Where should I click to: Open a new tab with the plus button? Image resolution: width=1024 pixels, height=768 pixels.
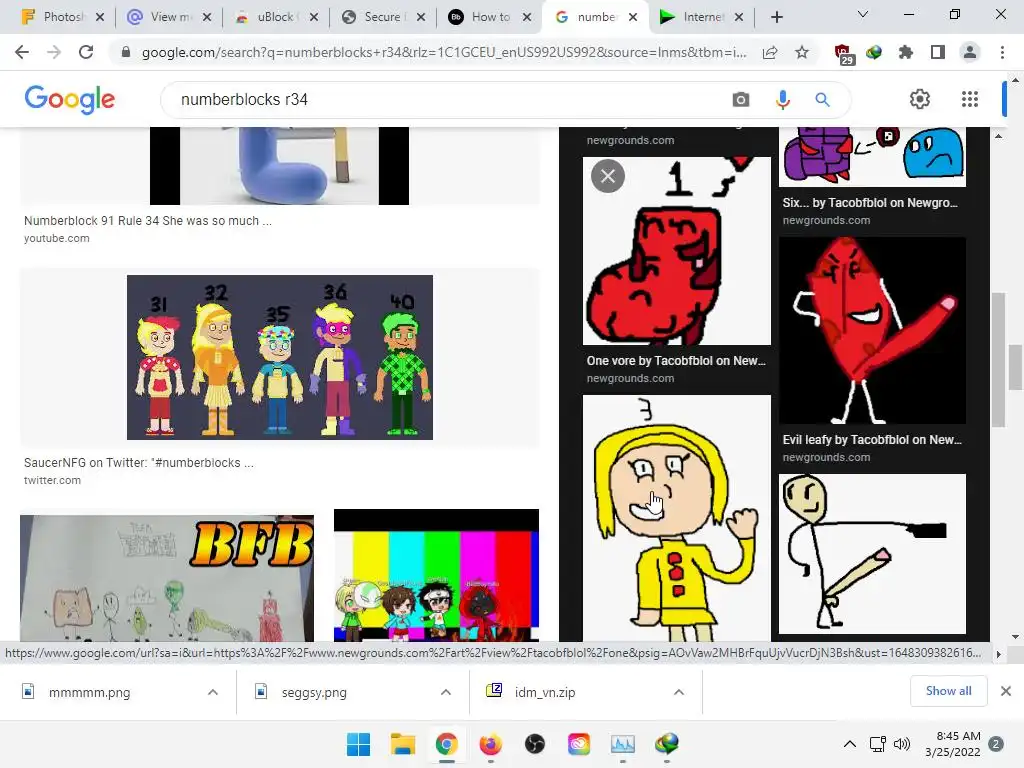pos(776,17)
